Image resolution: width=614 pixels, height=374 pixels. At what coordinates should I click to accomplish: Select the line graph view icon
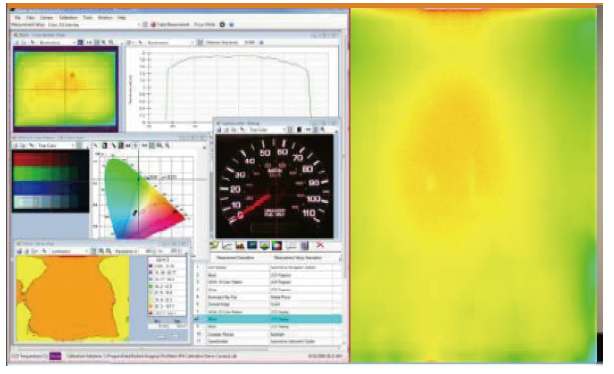pyautogui.click(x=227, y=246)
